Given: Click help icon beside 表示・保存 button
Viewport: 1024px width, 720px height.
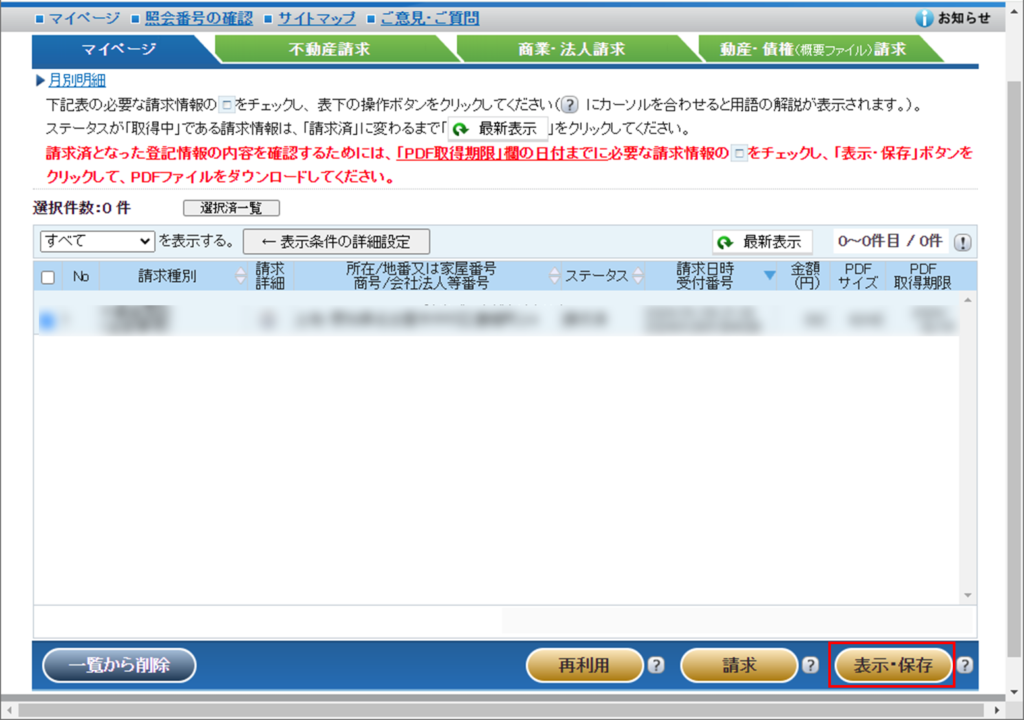Looking at the screenshot, I should (965, 665).
